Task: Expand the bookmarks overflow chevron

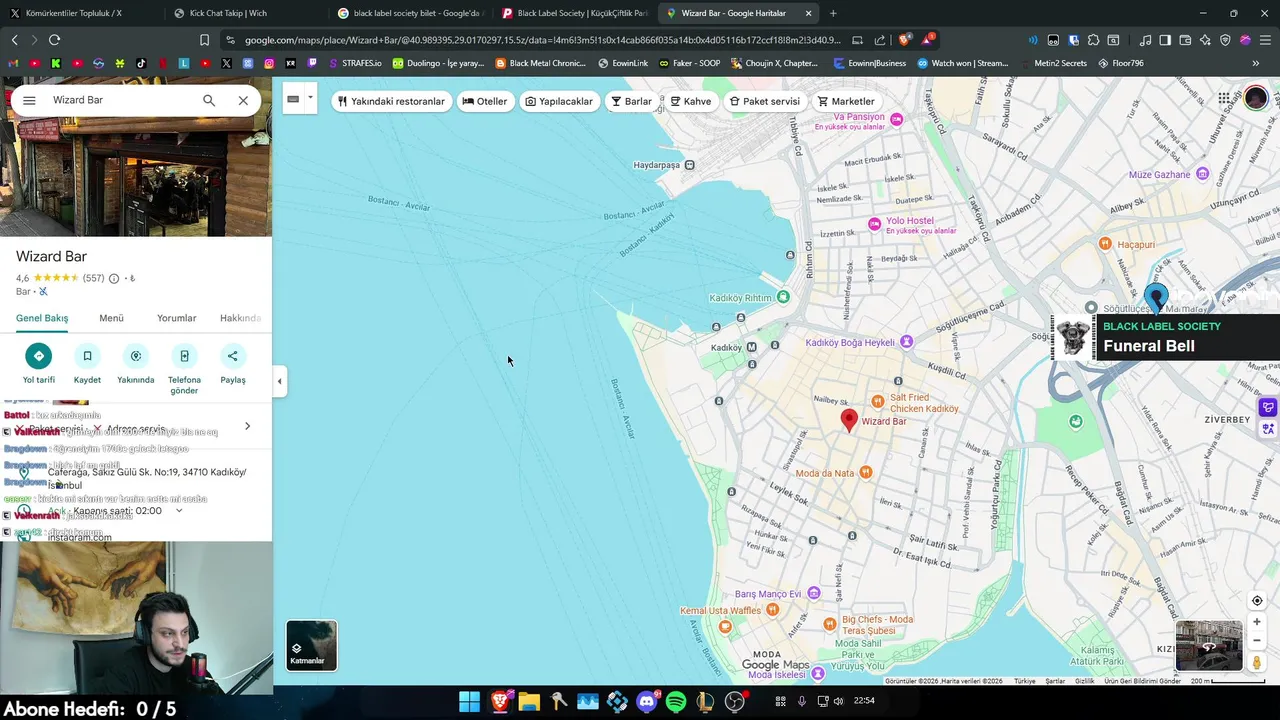Action: (1255, 63)
